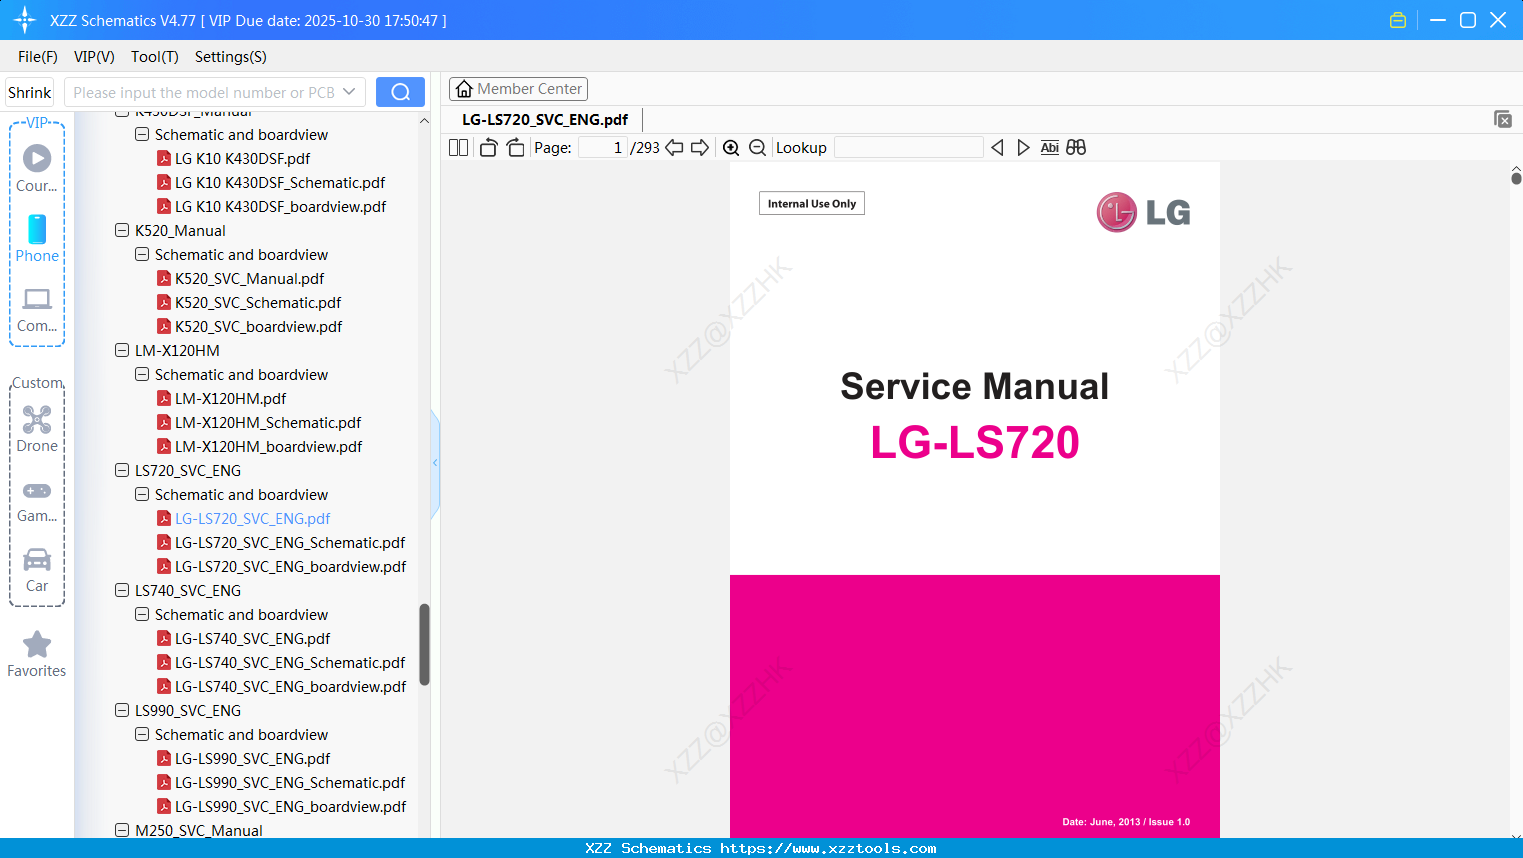Zoom out of the PDF view
Image resolution: width=1523 pixels, height=858 pixels.
pos(757,147)
